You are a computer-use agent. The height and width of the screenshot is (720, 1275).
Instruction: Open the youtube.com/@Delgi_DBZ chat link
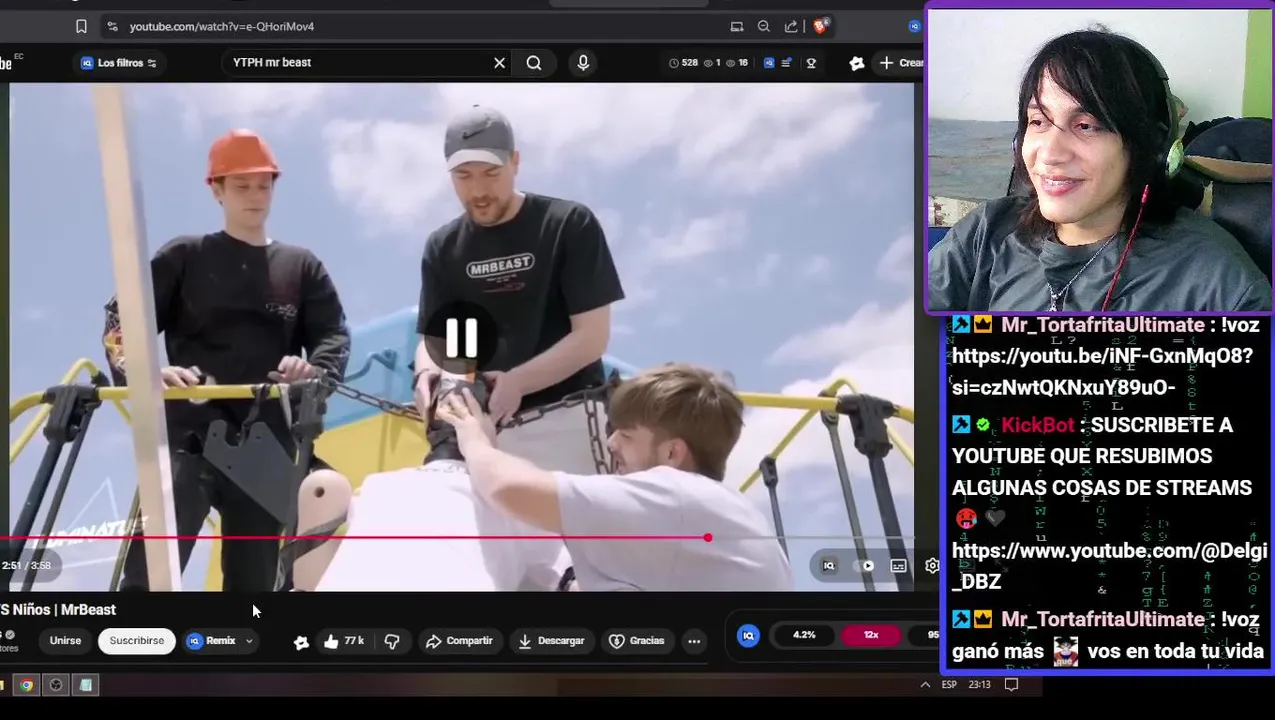pos(1109,566)
